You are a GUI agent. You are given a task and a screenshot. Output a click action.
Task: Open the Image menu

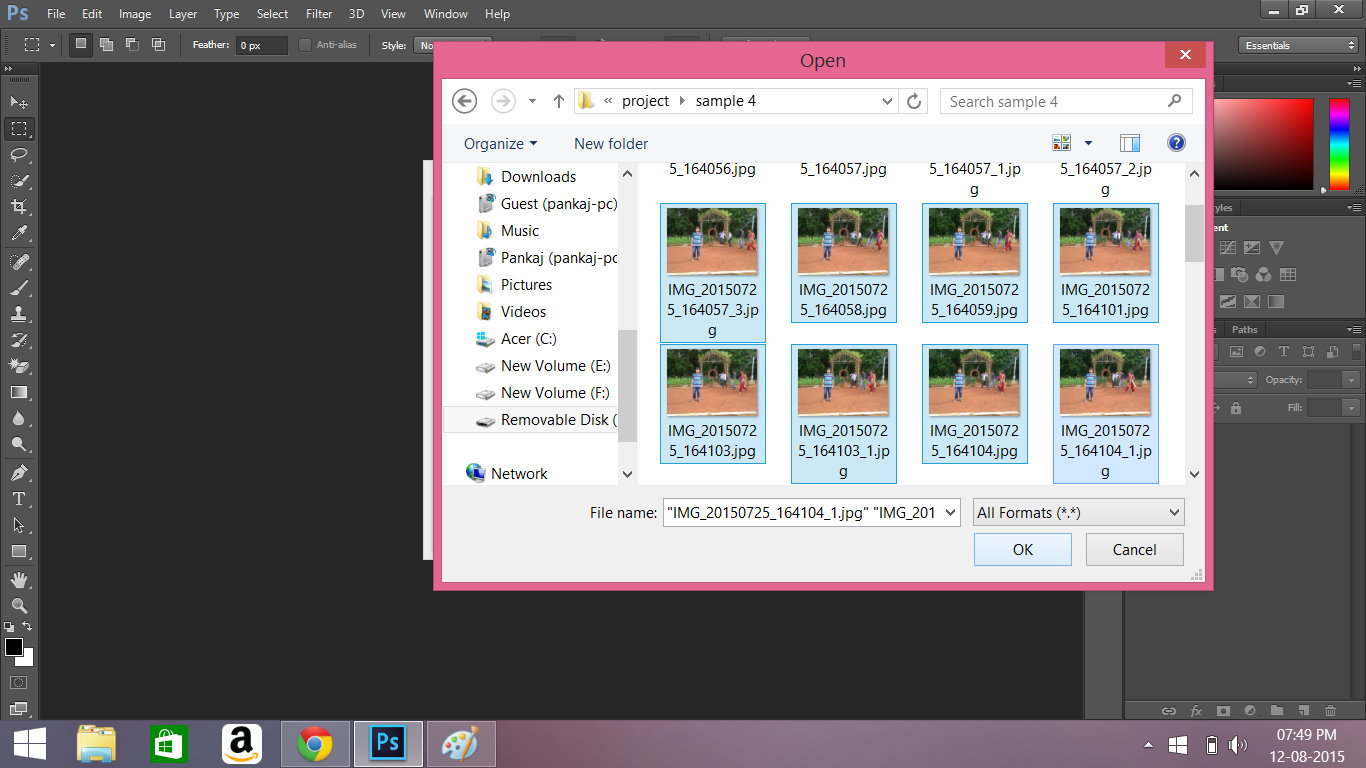(x=135, y=14)
